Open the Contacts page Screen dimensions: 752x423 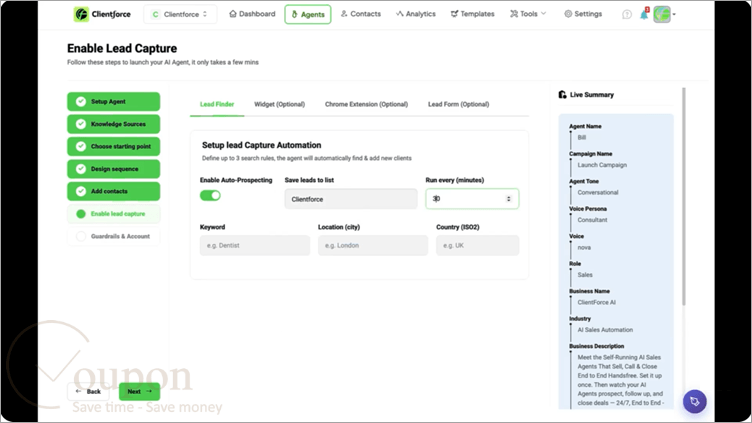361,14
